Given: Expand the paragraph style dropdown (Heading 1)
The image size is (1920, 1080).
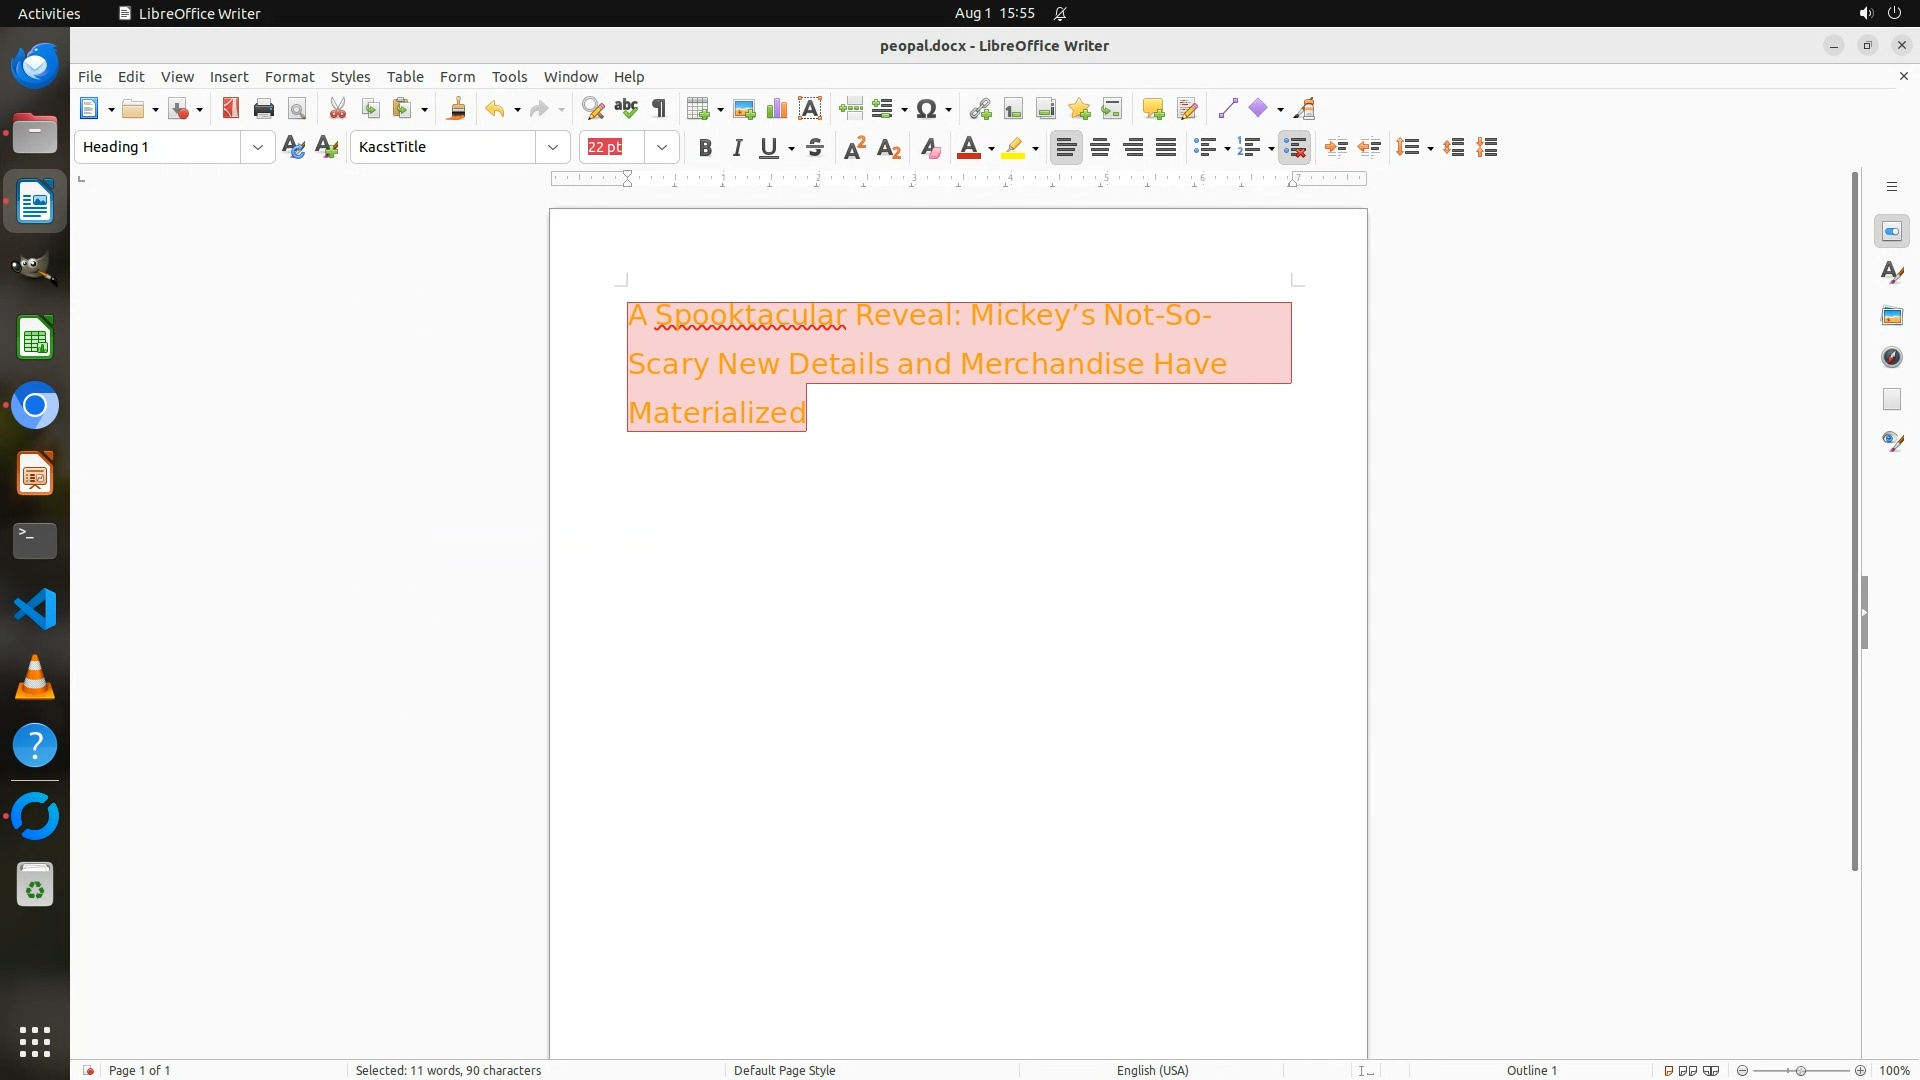Looking at the screenshot, I should (x=258, y=147).
